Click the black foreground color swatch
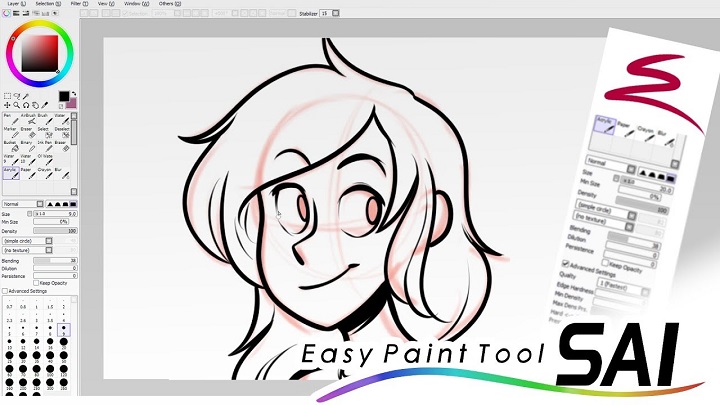Screen dimensions: 720x405 coord(64,96)
